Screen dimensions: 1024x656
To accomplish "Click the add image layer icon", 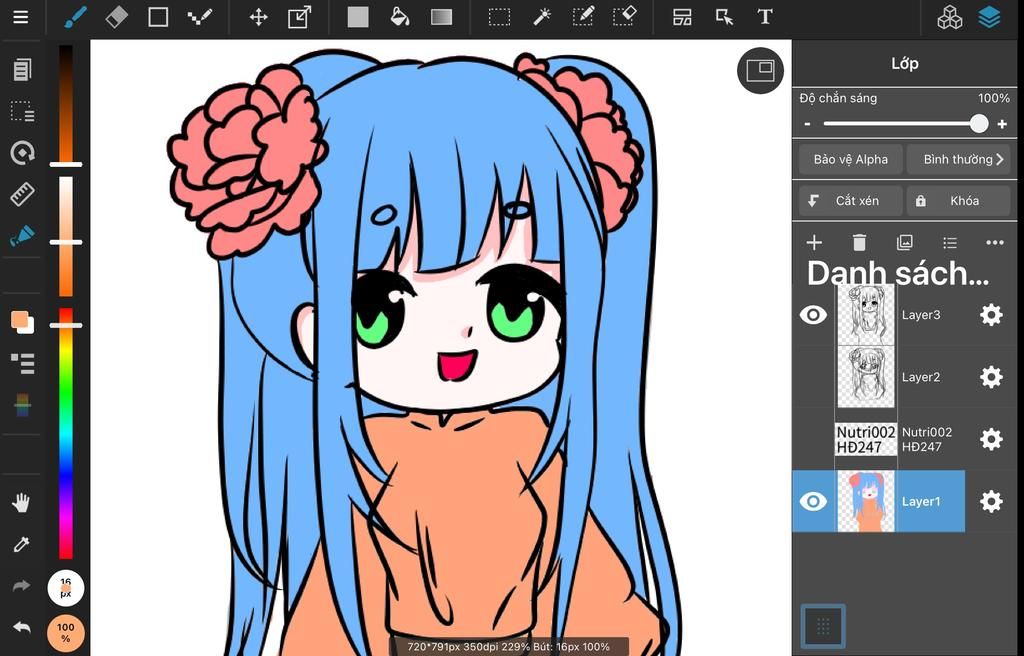I will point(904,243).
